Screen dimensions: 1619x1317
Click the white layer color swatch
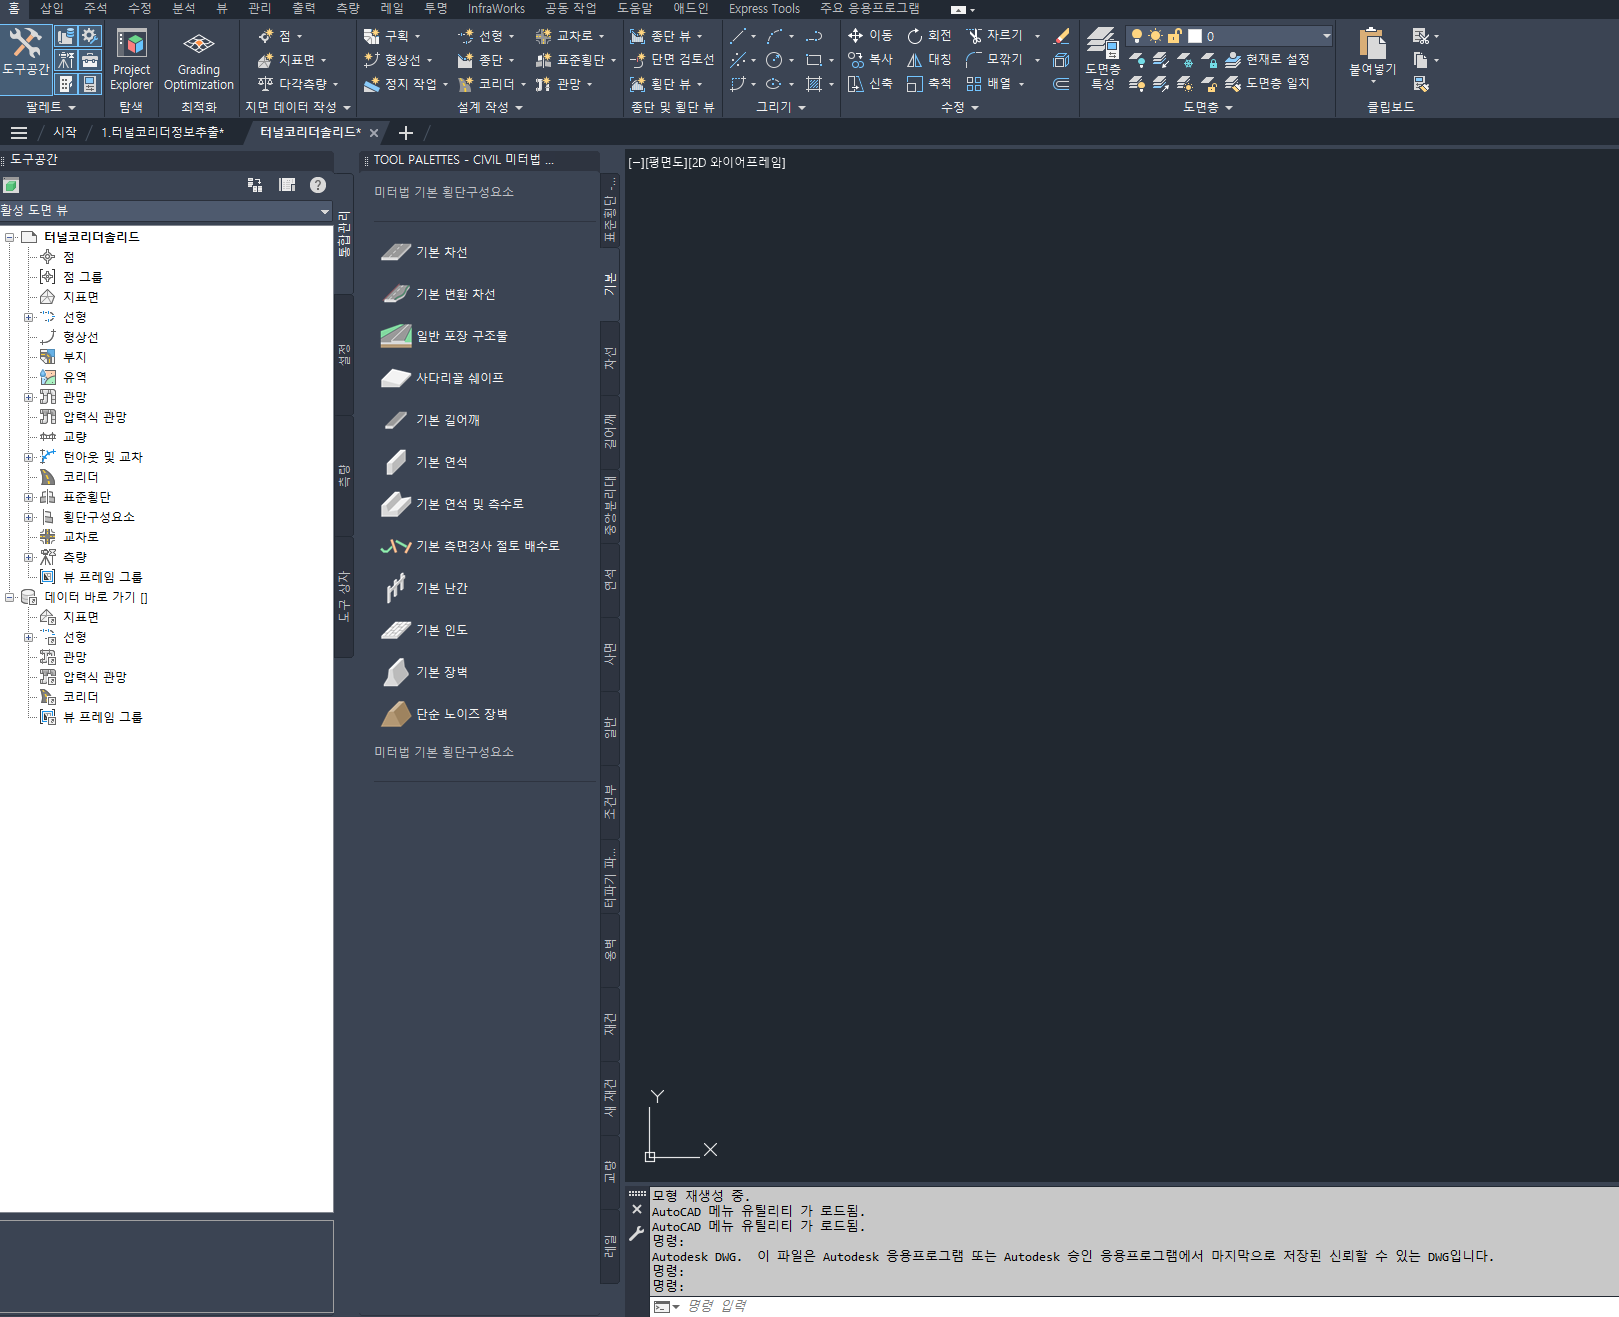(1195, 36)
